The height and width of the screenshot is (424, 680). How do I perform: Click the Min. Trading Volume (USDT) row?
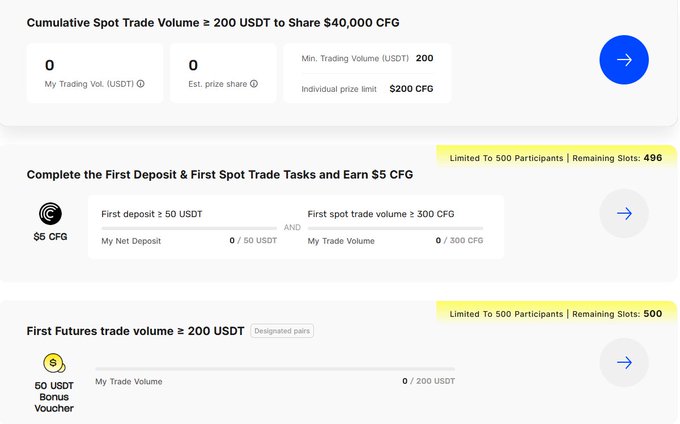click(367, 59)
